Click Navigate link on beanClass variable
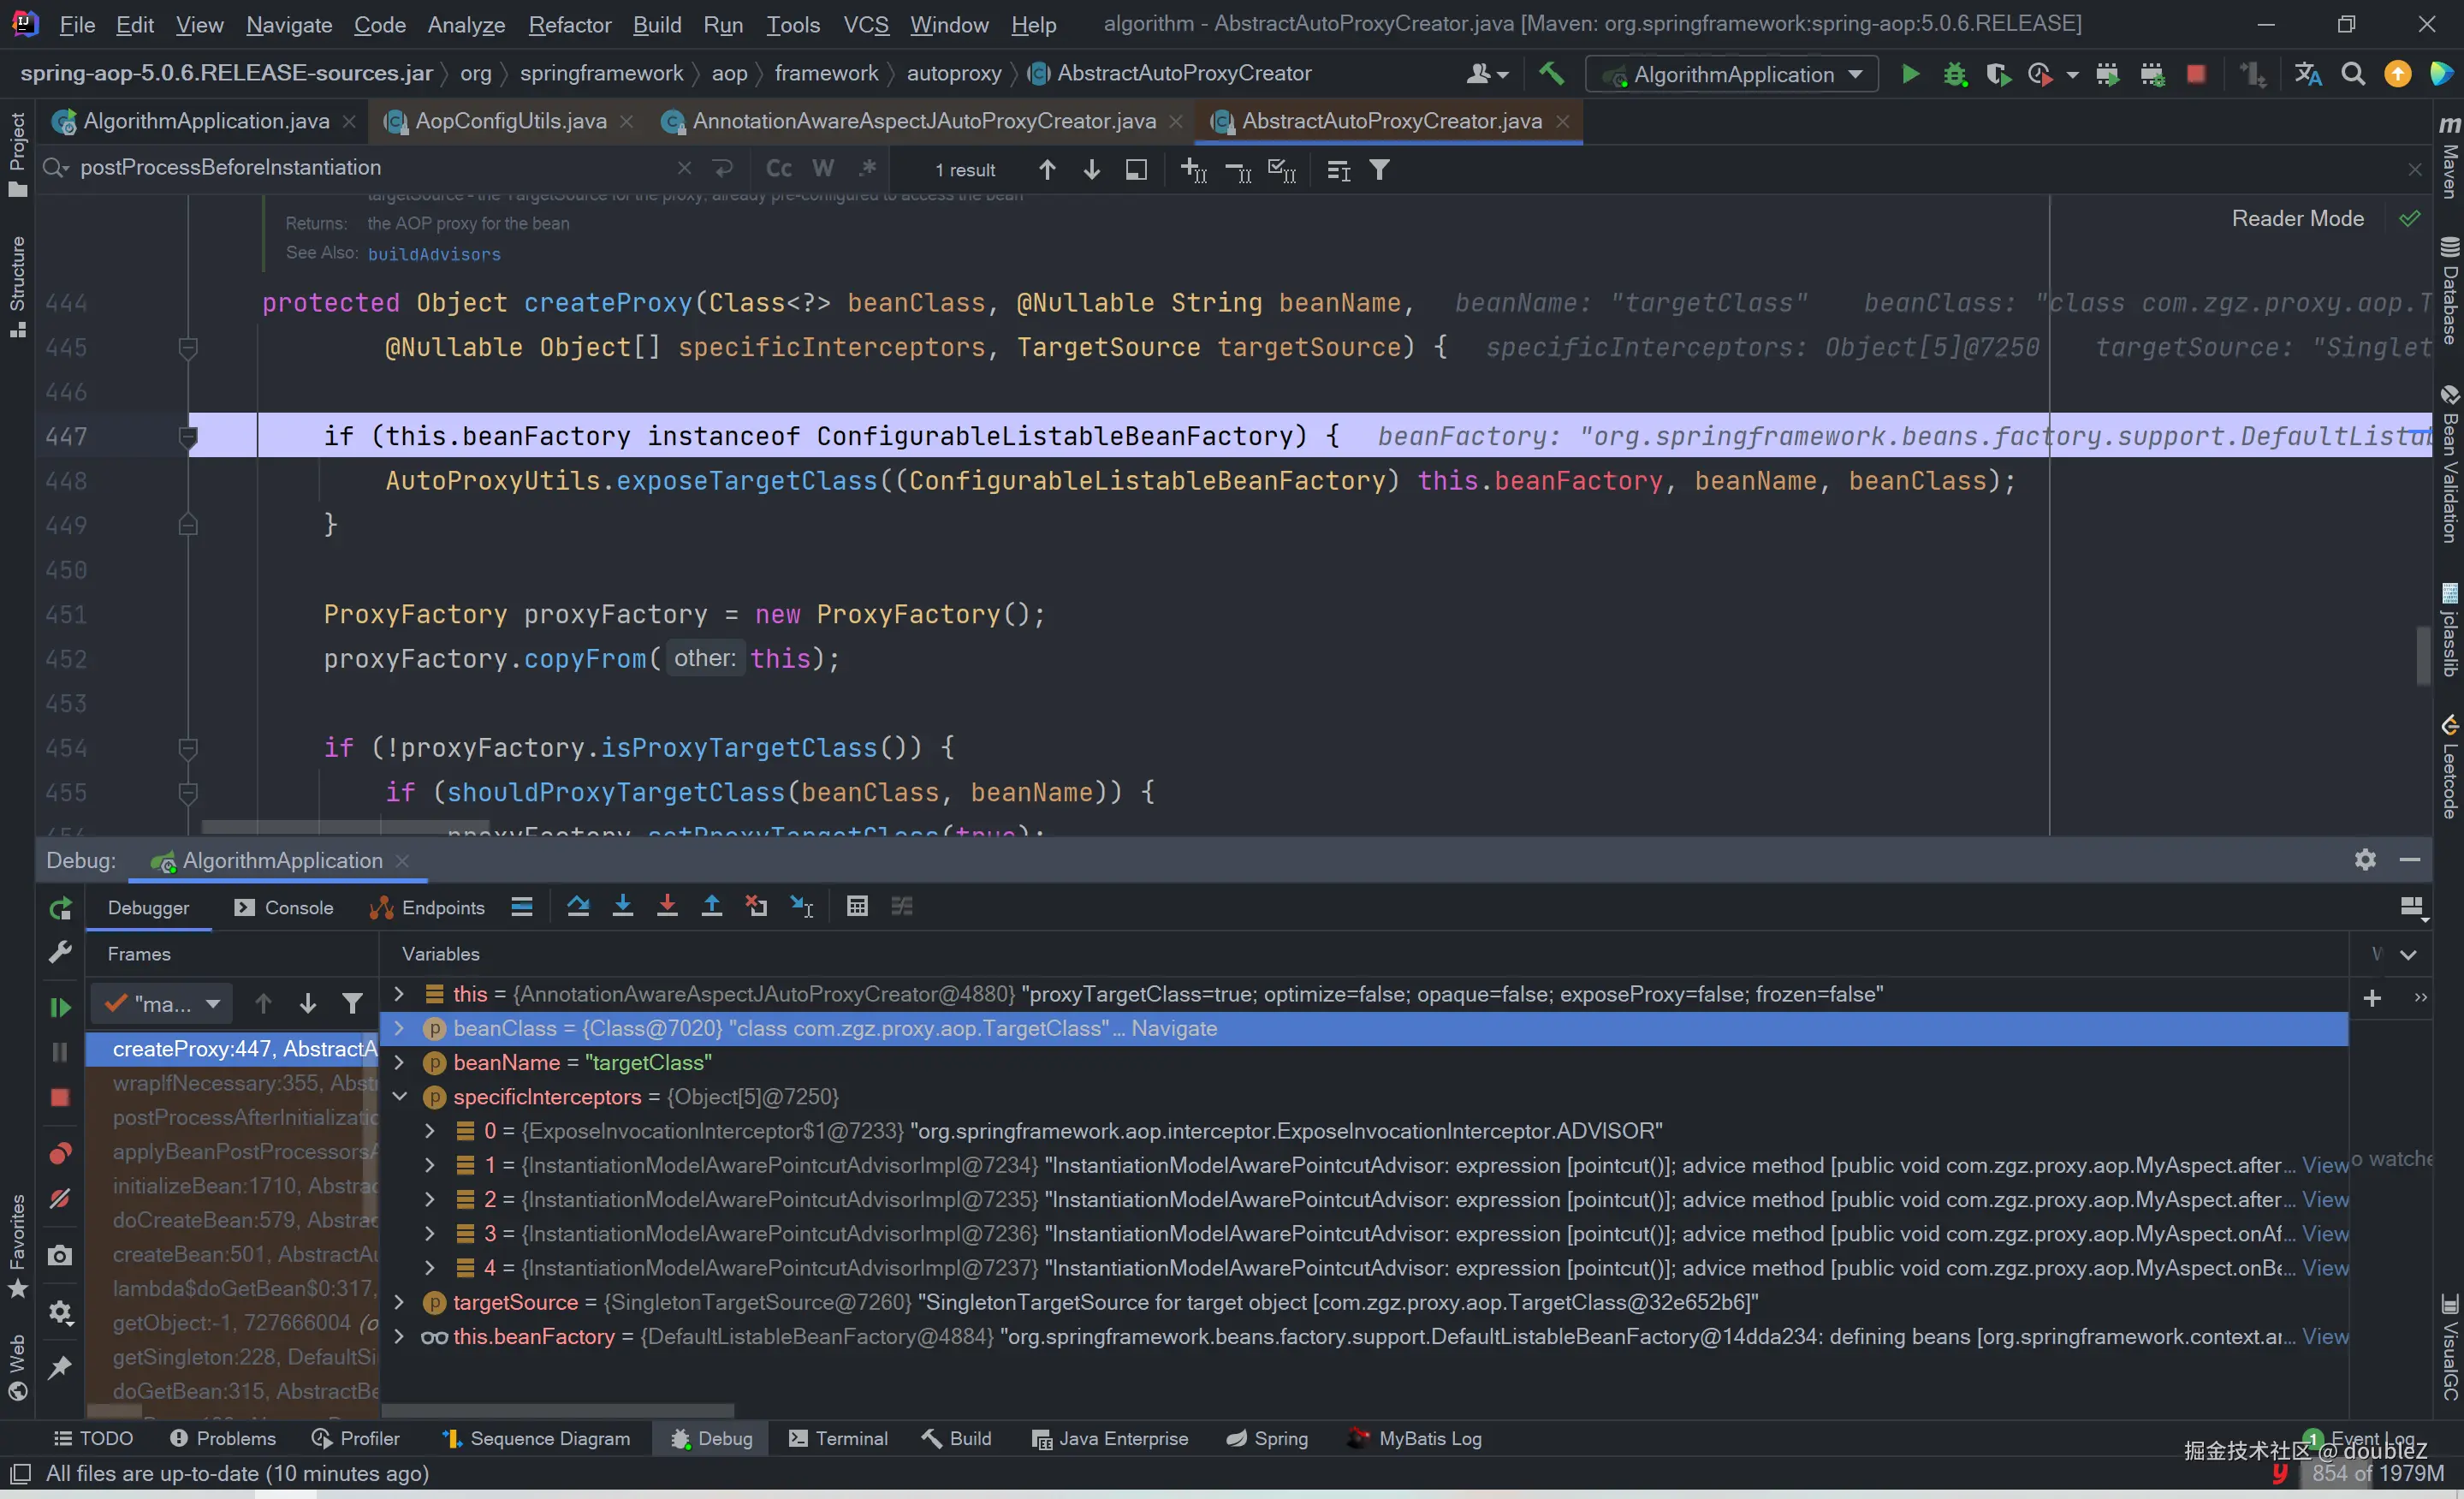Viewport: 2464px width, 1499px height. [x=1174, y=1028]
